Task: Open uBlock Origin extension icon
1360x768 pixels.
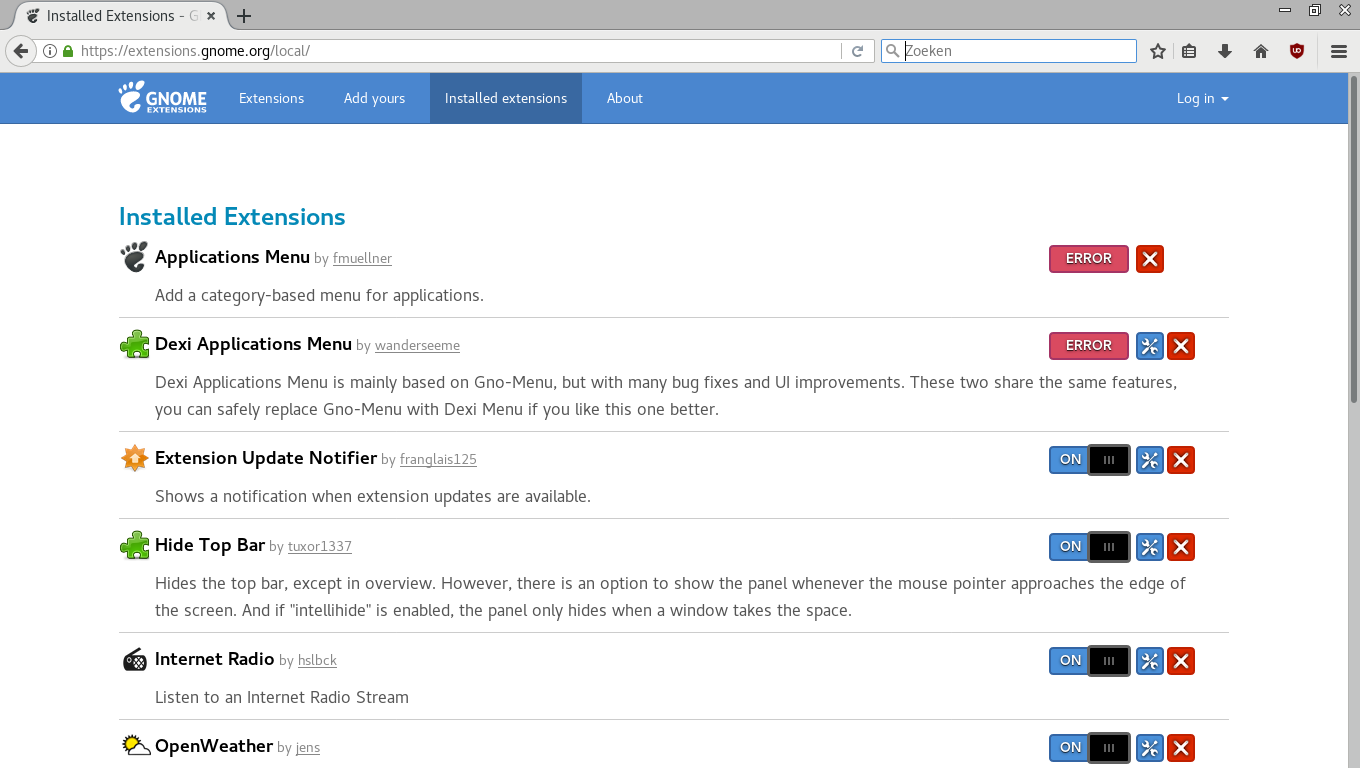Action: pos(1297,51)
